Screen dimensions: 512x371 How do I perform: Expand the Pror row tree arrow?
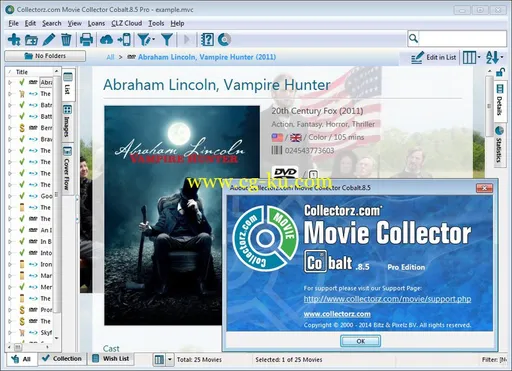click(10, 310)
